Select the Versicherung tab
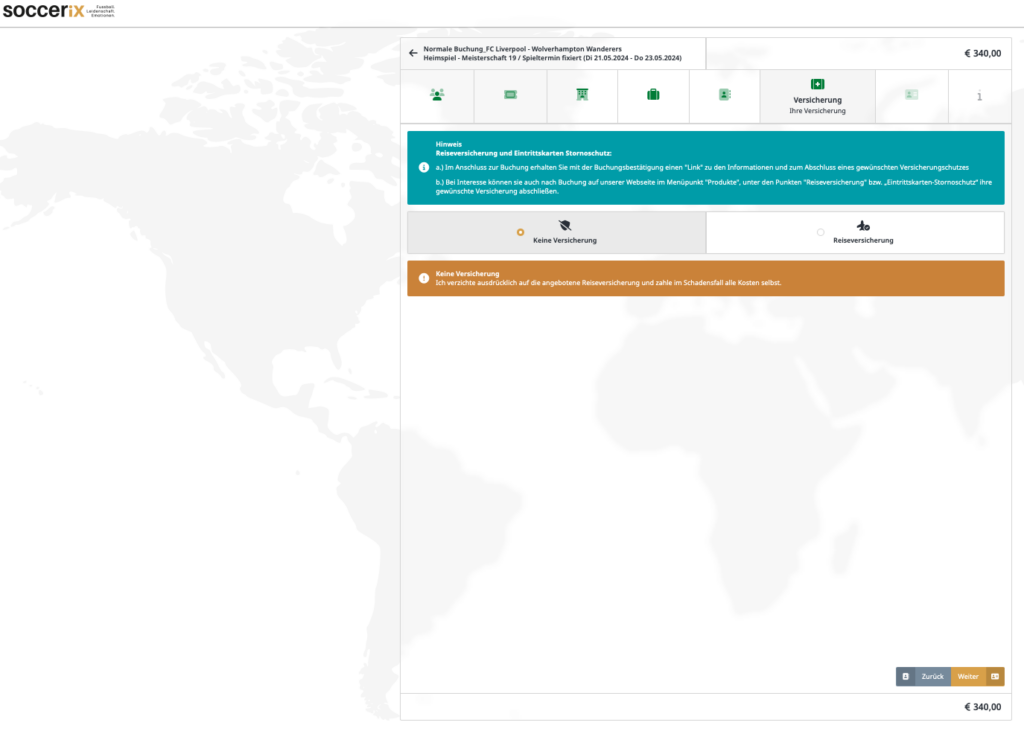The image size is (1024, 734). tap(818, 97)
